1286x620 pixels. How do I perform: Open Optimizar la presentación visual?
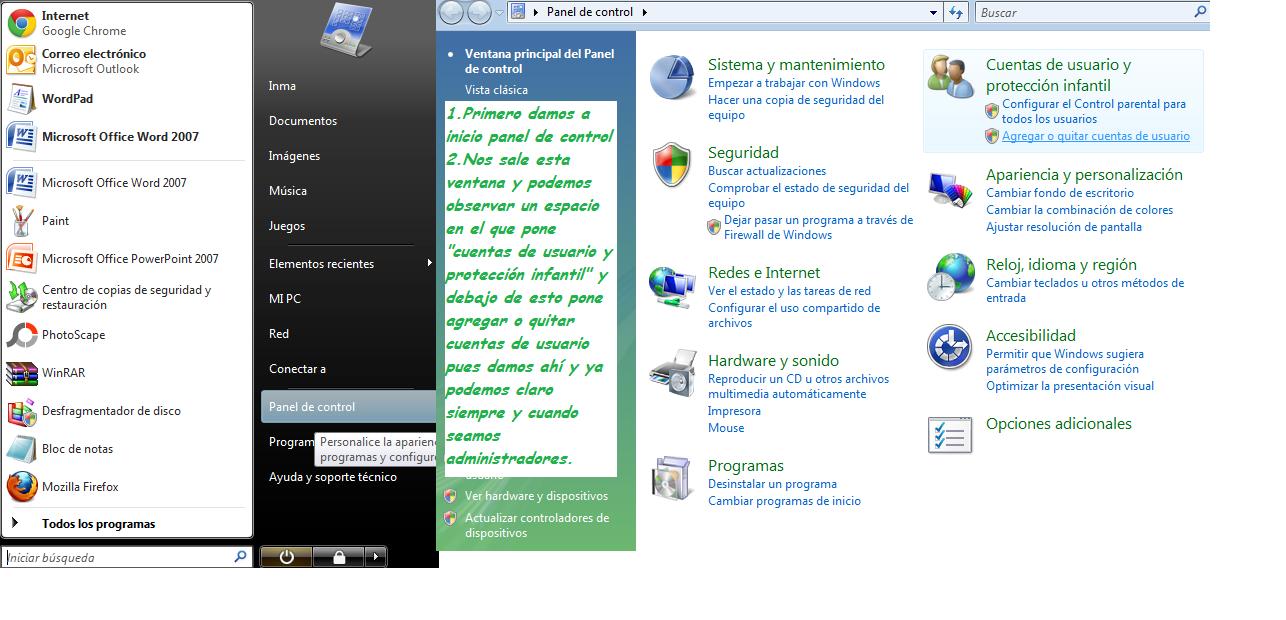pyautogui.click(x=1070, y=386)
